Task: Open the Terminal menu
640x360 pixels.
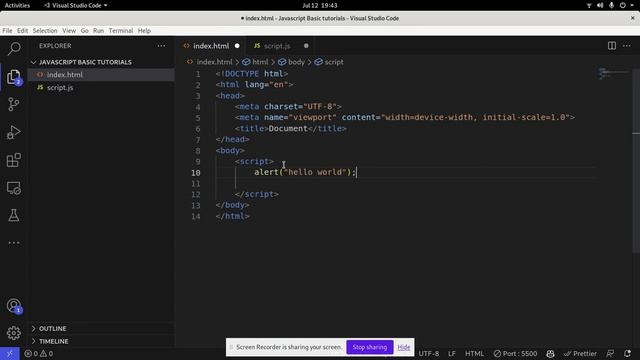Action: tap(121, 31)
